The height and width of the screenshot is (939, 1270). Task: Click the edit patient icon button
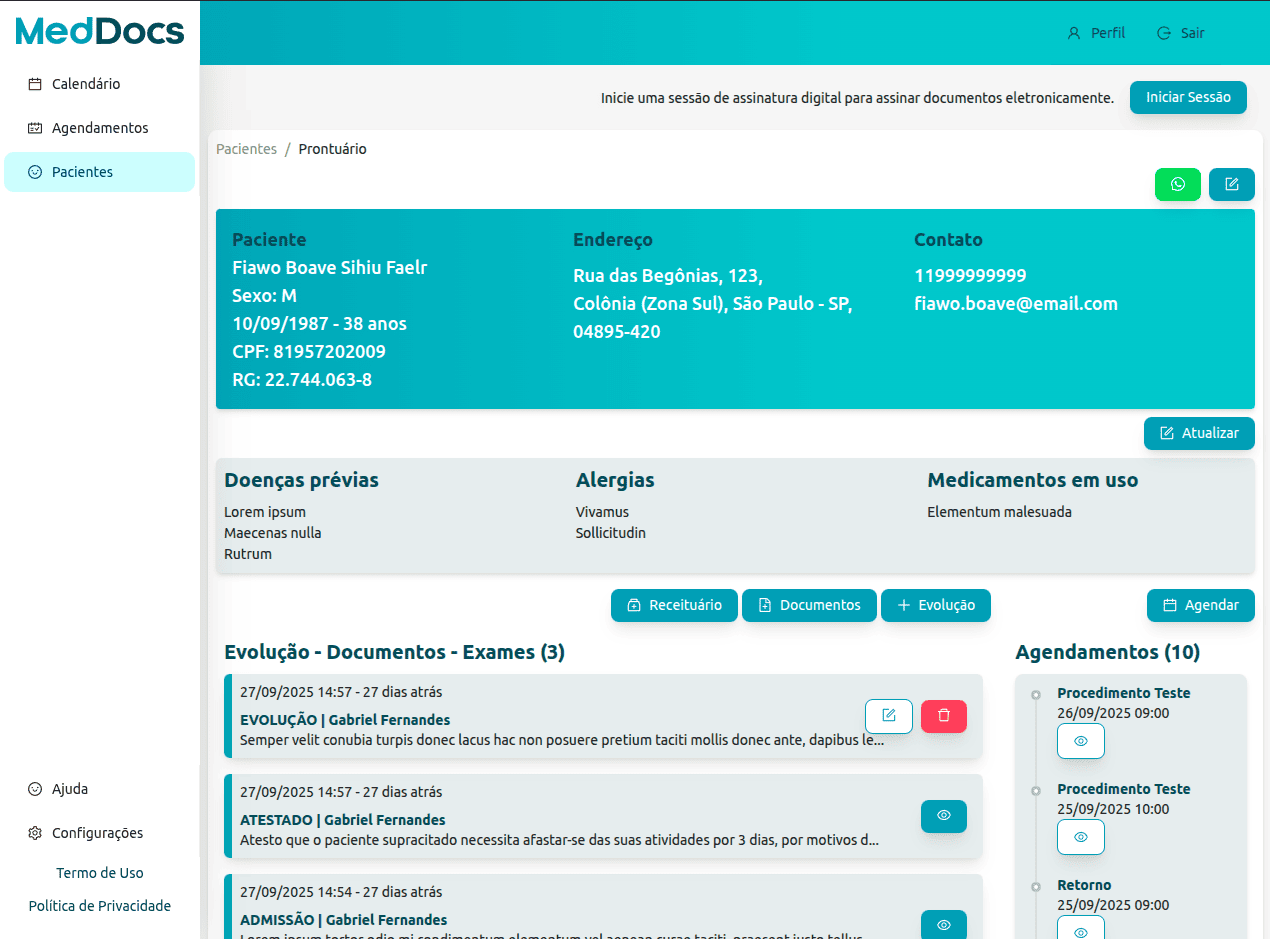[x=1231, y=185]
